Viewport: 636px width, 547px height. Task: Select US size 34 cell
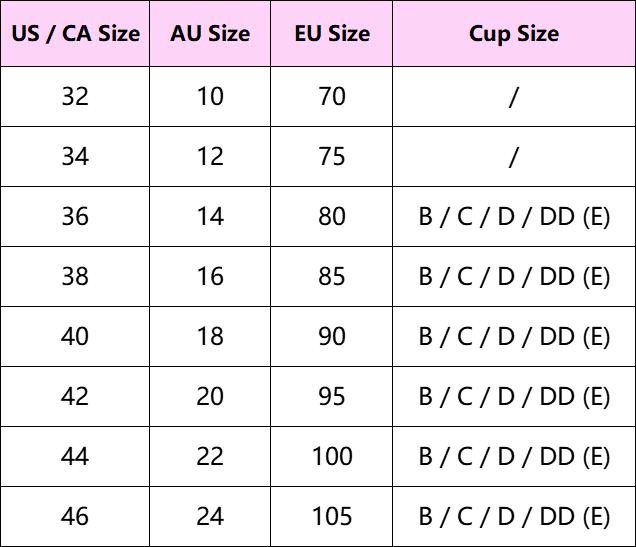[75, 157]
